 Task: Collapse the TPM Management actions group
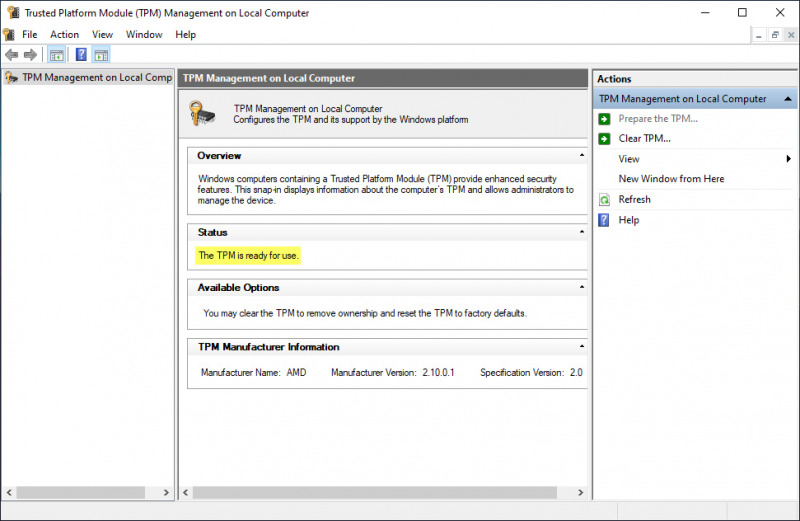click(x=789, y=99)
